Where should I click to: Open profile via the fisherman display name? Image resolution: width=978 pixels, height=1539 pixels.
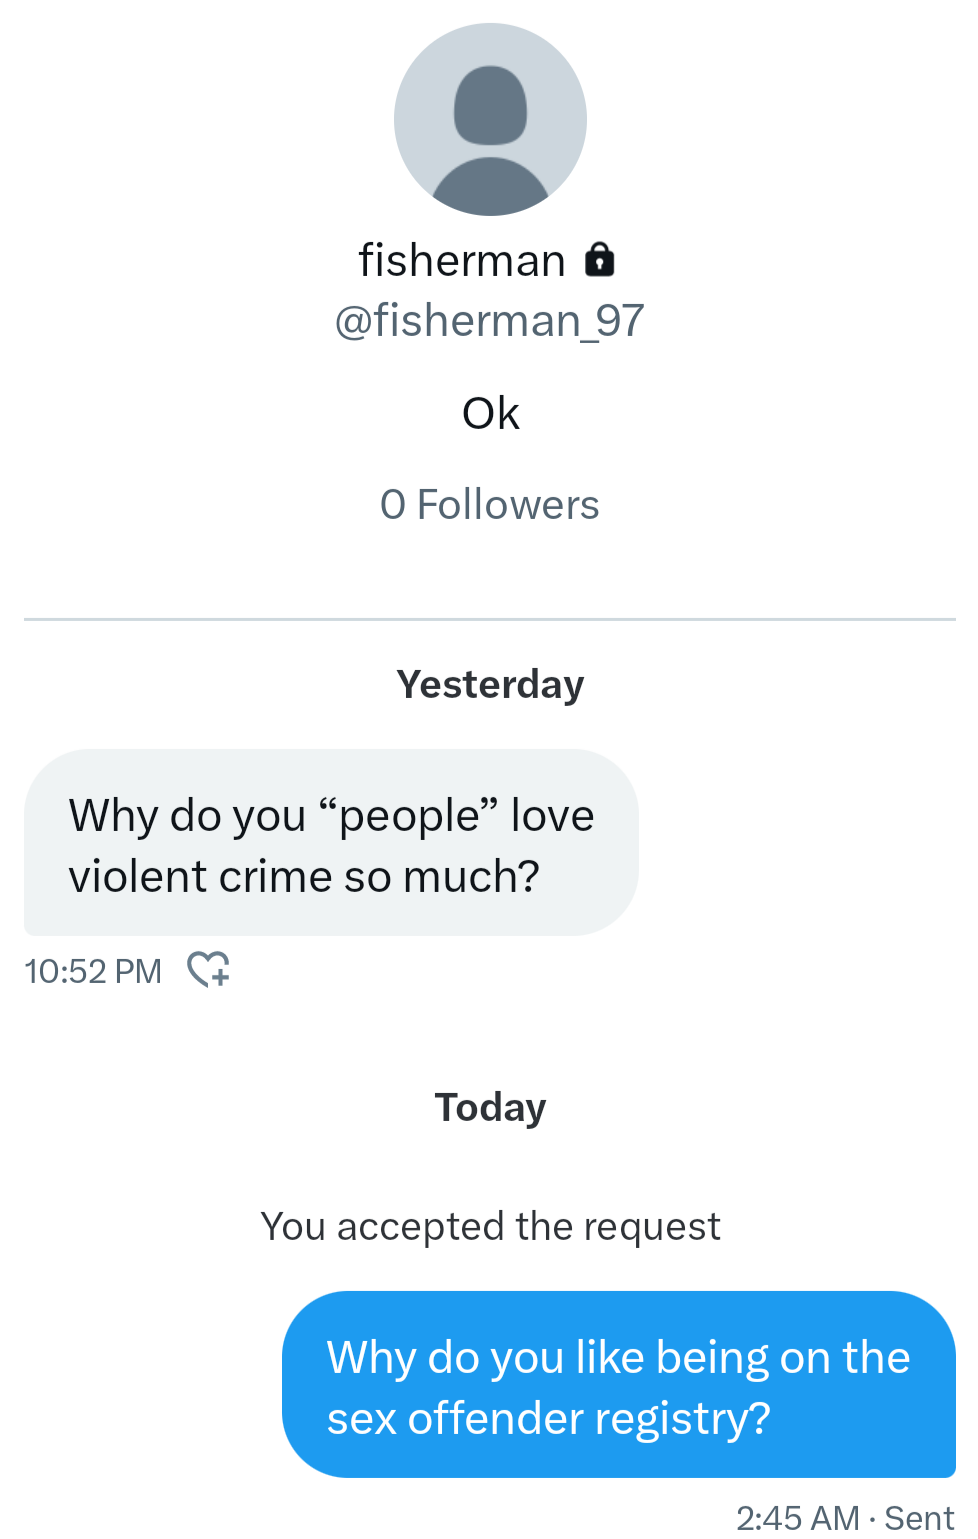click(462, 260)
